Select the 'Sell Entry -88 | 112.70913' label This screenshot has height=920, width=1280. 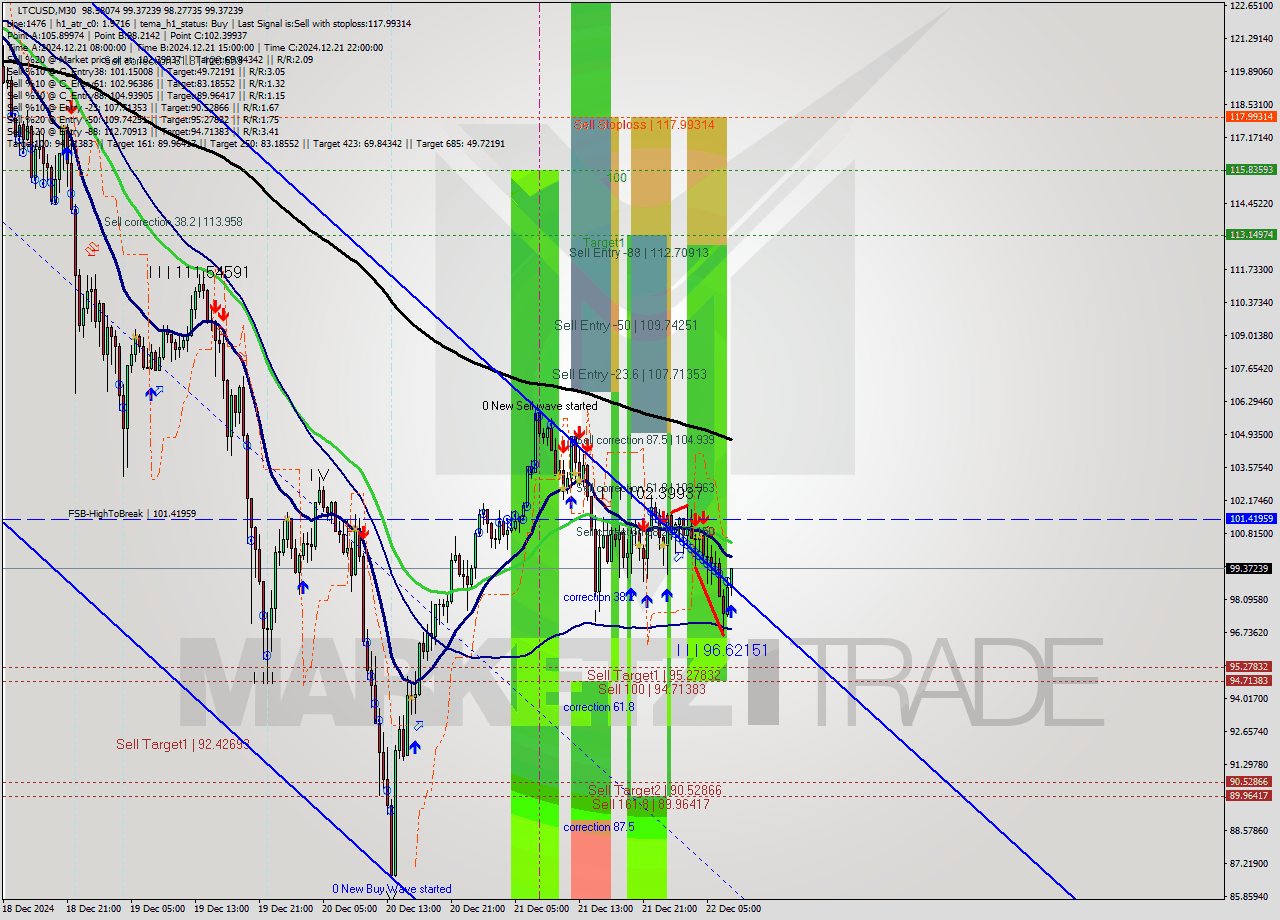(638, 253)
